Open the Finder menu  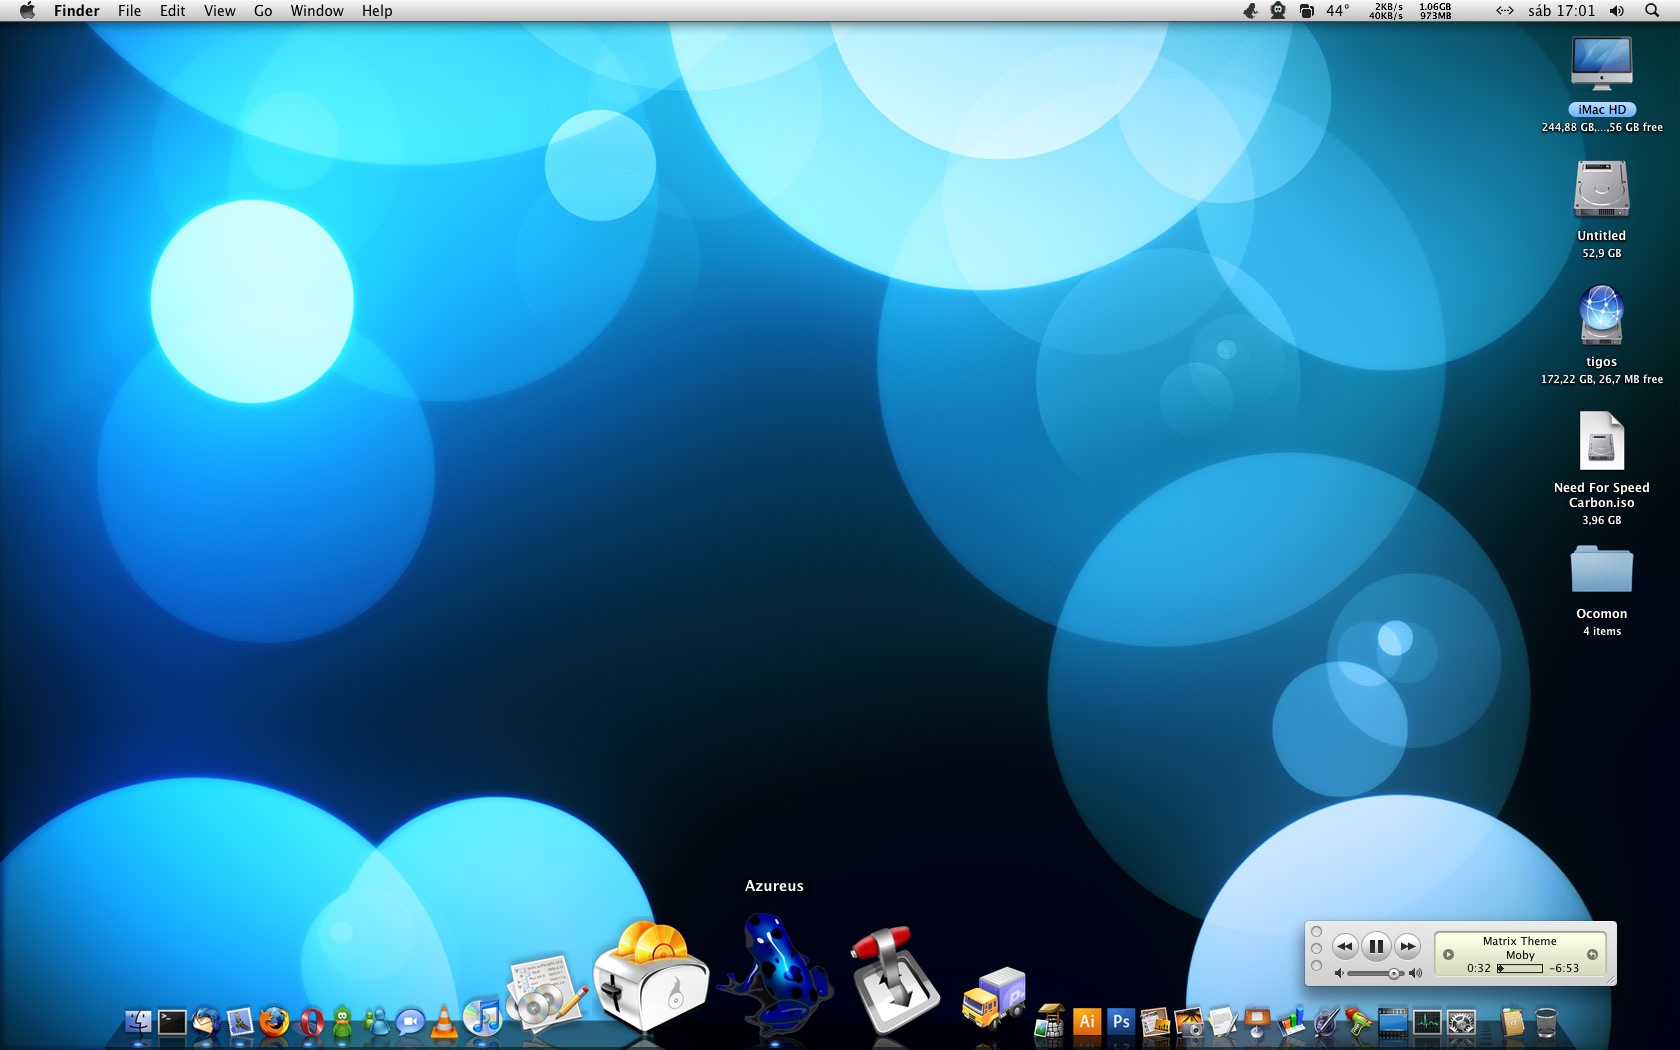(77, 10)
